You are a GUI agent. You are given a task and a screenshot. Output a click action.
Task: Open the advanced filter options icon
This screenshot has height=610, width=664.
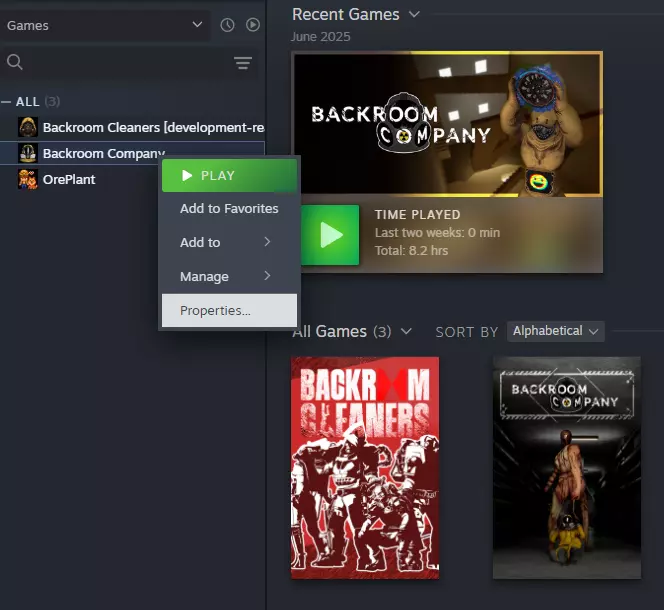tap(243, 63)
